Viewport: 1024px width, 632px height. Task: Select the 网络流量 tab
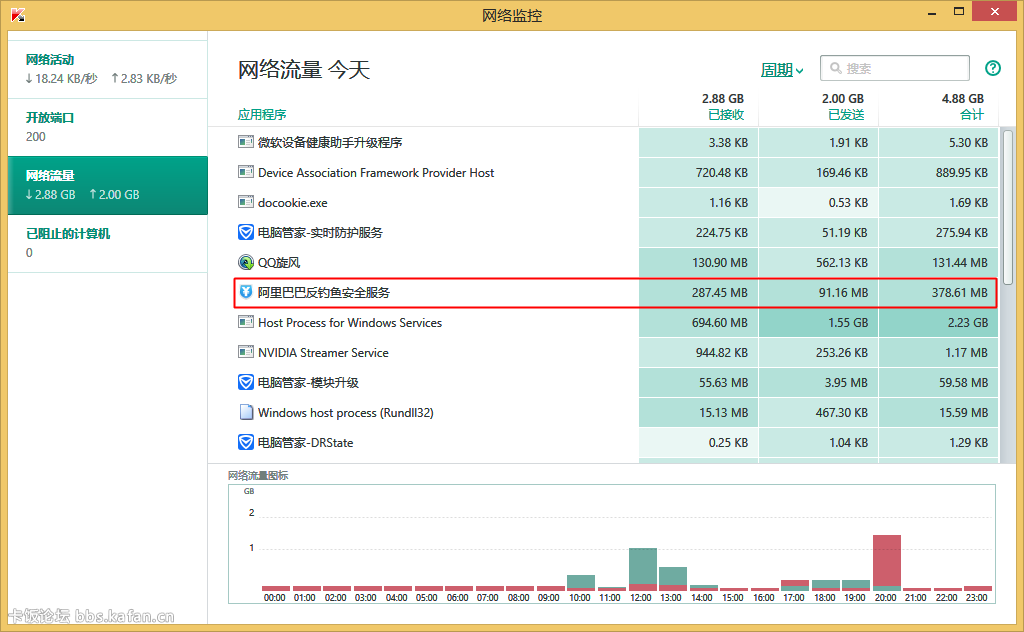coord(108,185)
